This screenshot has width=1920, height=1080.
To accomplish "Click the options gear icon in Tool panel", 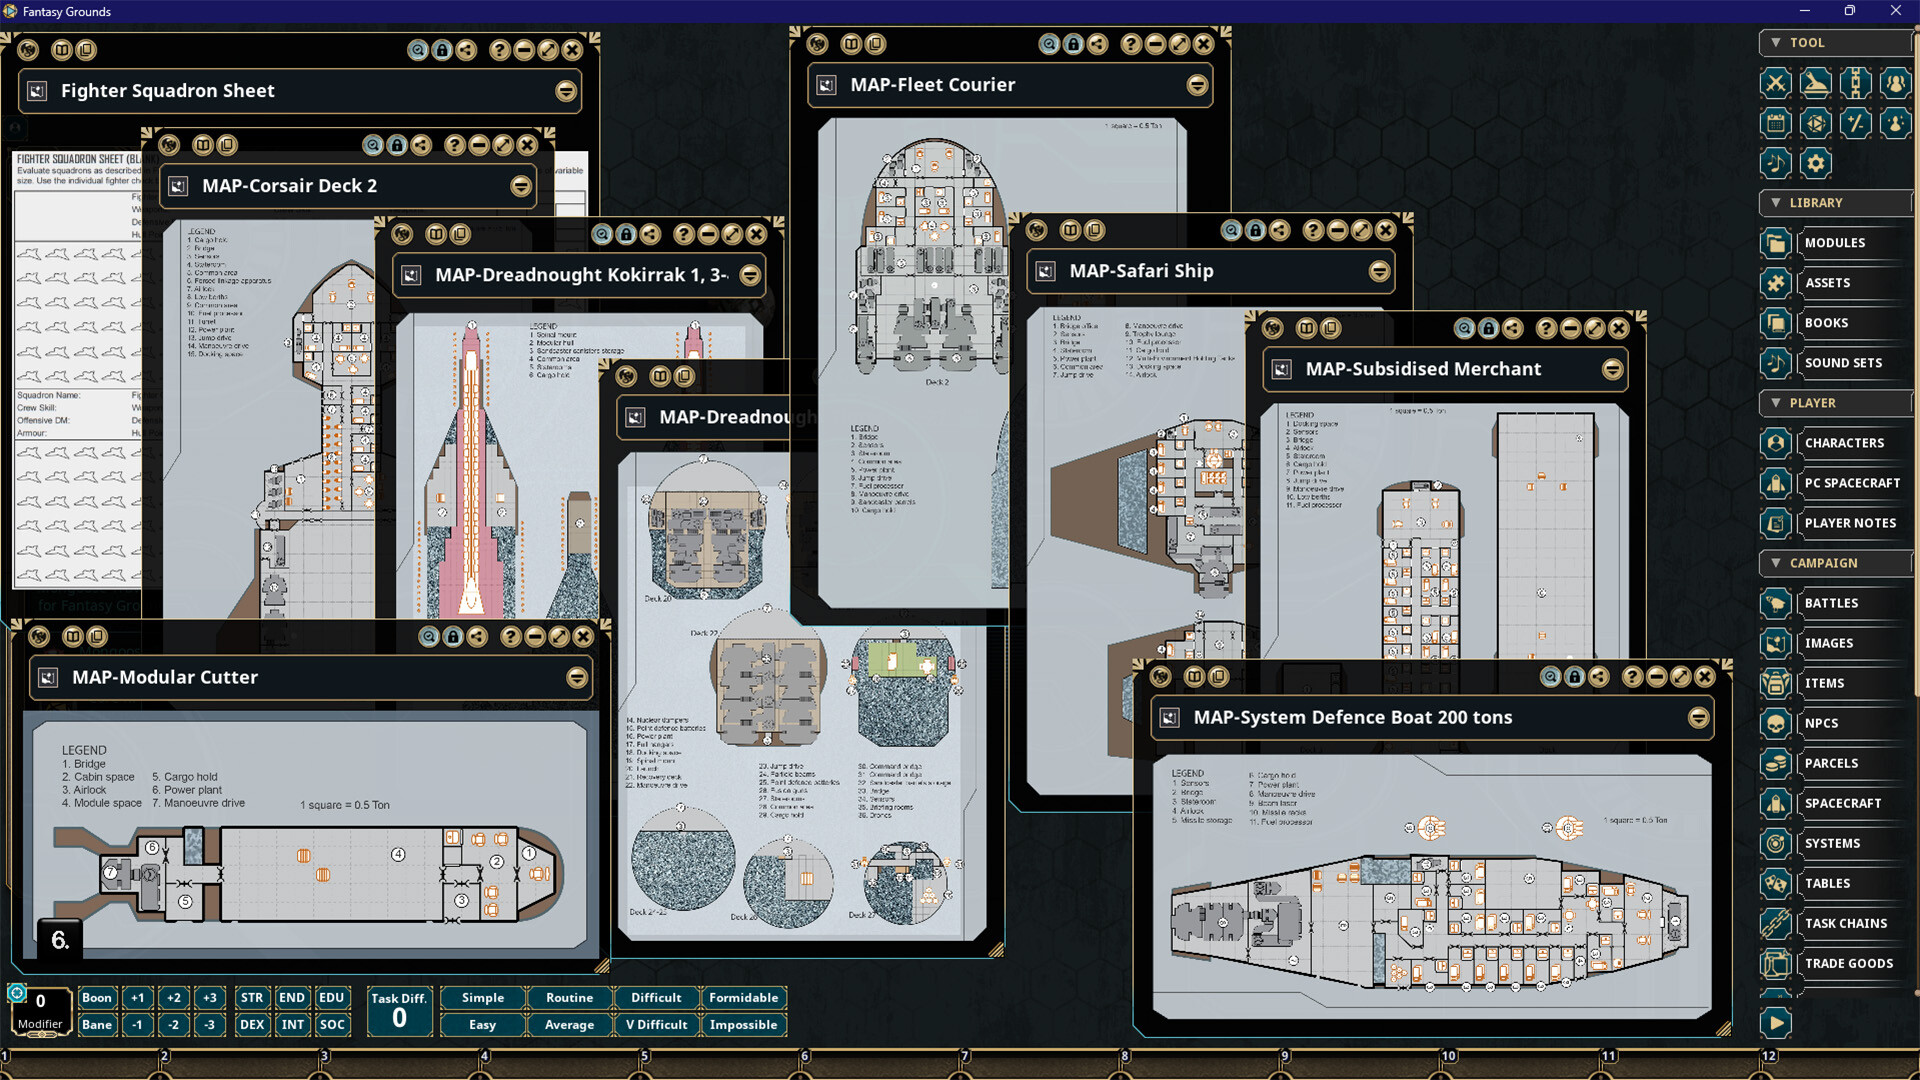I will coord(1817,163).
